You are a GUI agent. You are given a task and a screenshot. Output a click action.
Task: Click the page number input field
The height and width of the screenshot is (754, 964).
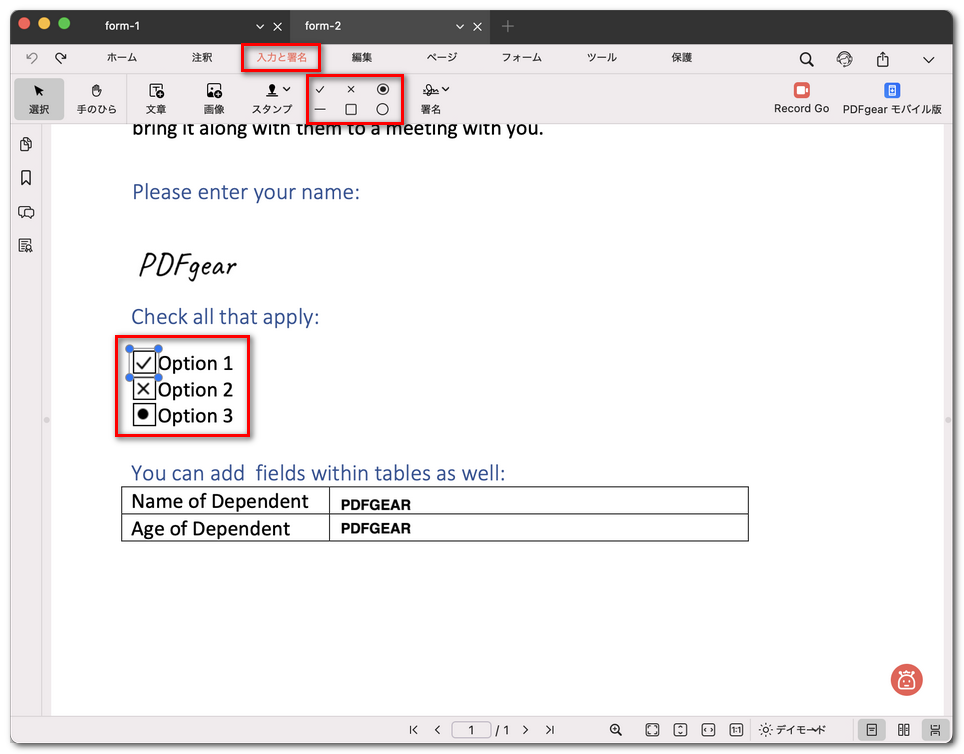(471, 730)
